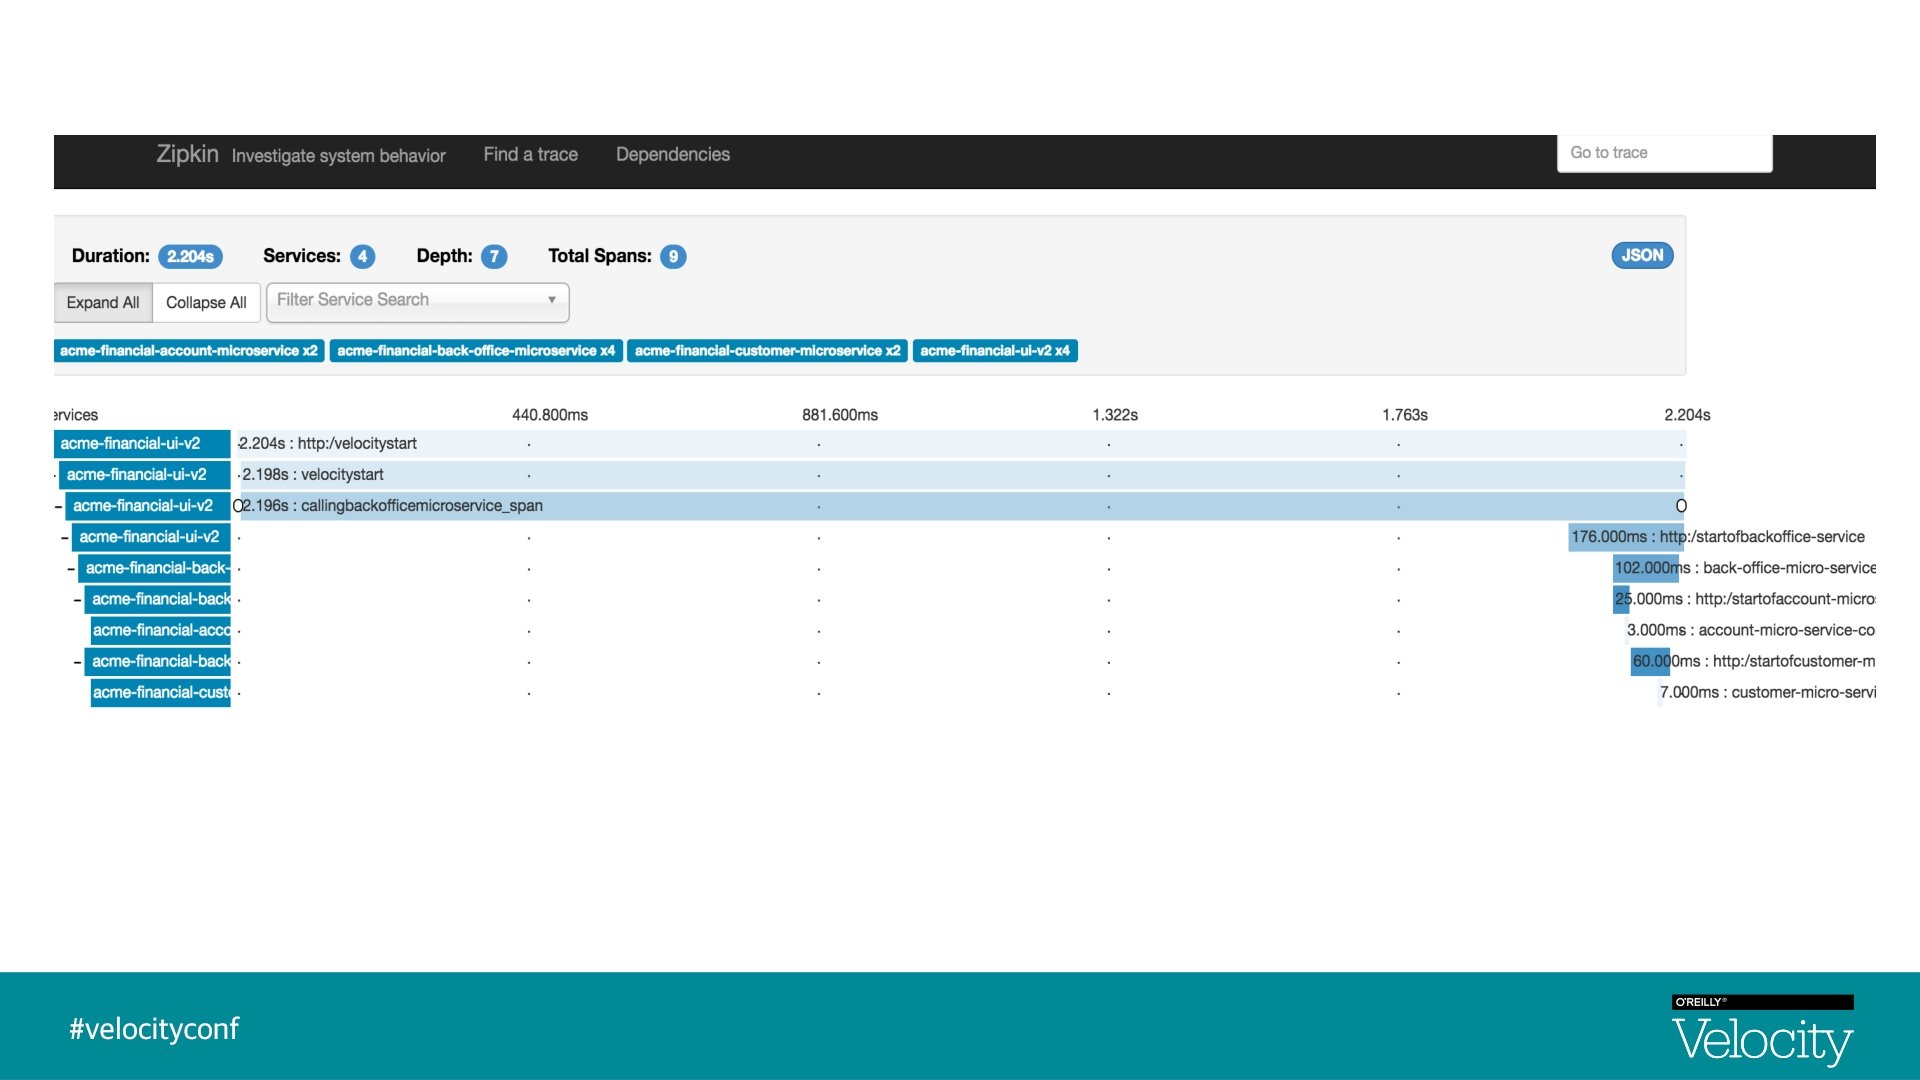The image size is (1920, 1080).
Task: Collapse the startofbackoffice-service span row
Action: [x=64, y=538]
